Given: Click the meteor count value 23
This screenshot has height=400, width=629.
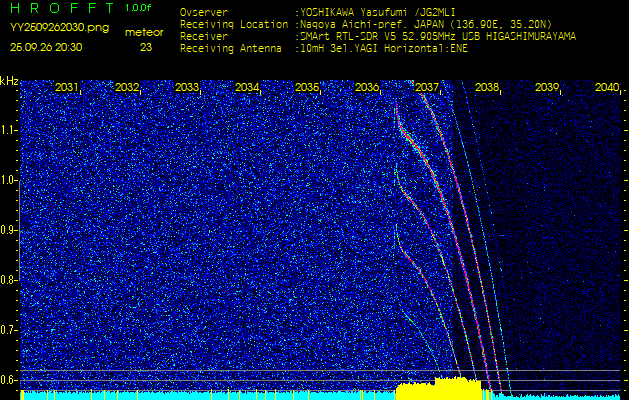Looking at the screenshot, I should pyautogui.click(x=146, y=47).
